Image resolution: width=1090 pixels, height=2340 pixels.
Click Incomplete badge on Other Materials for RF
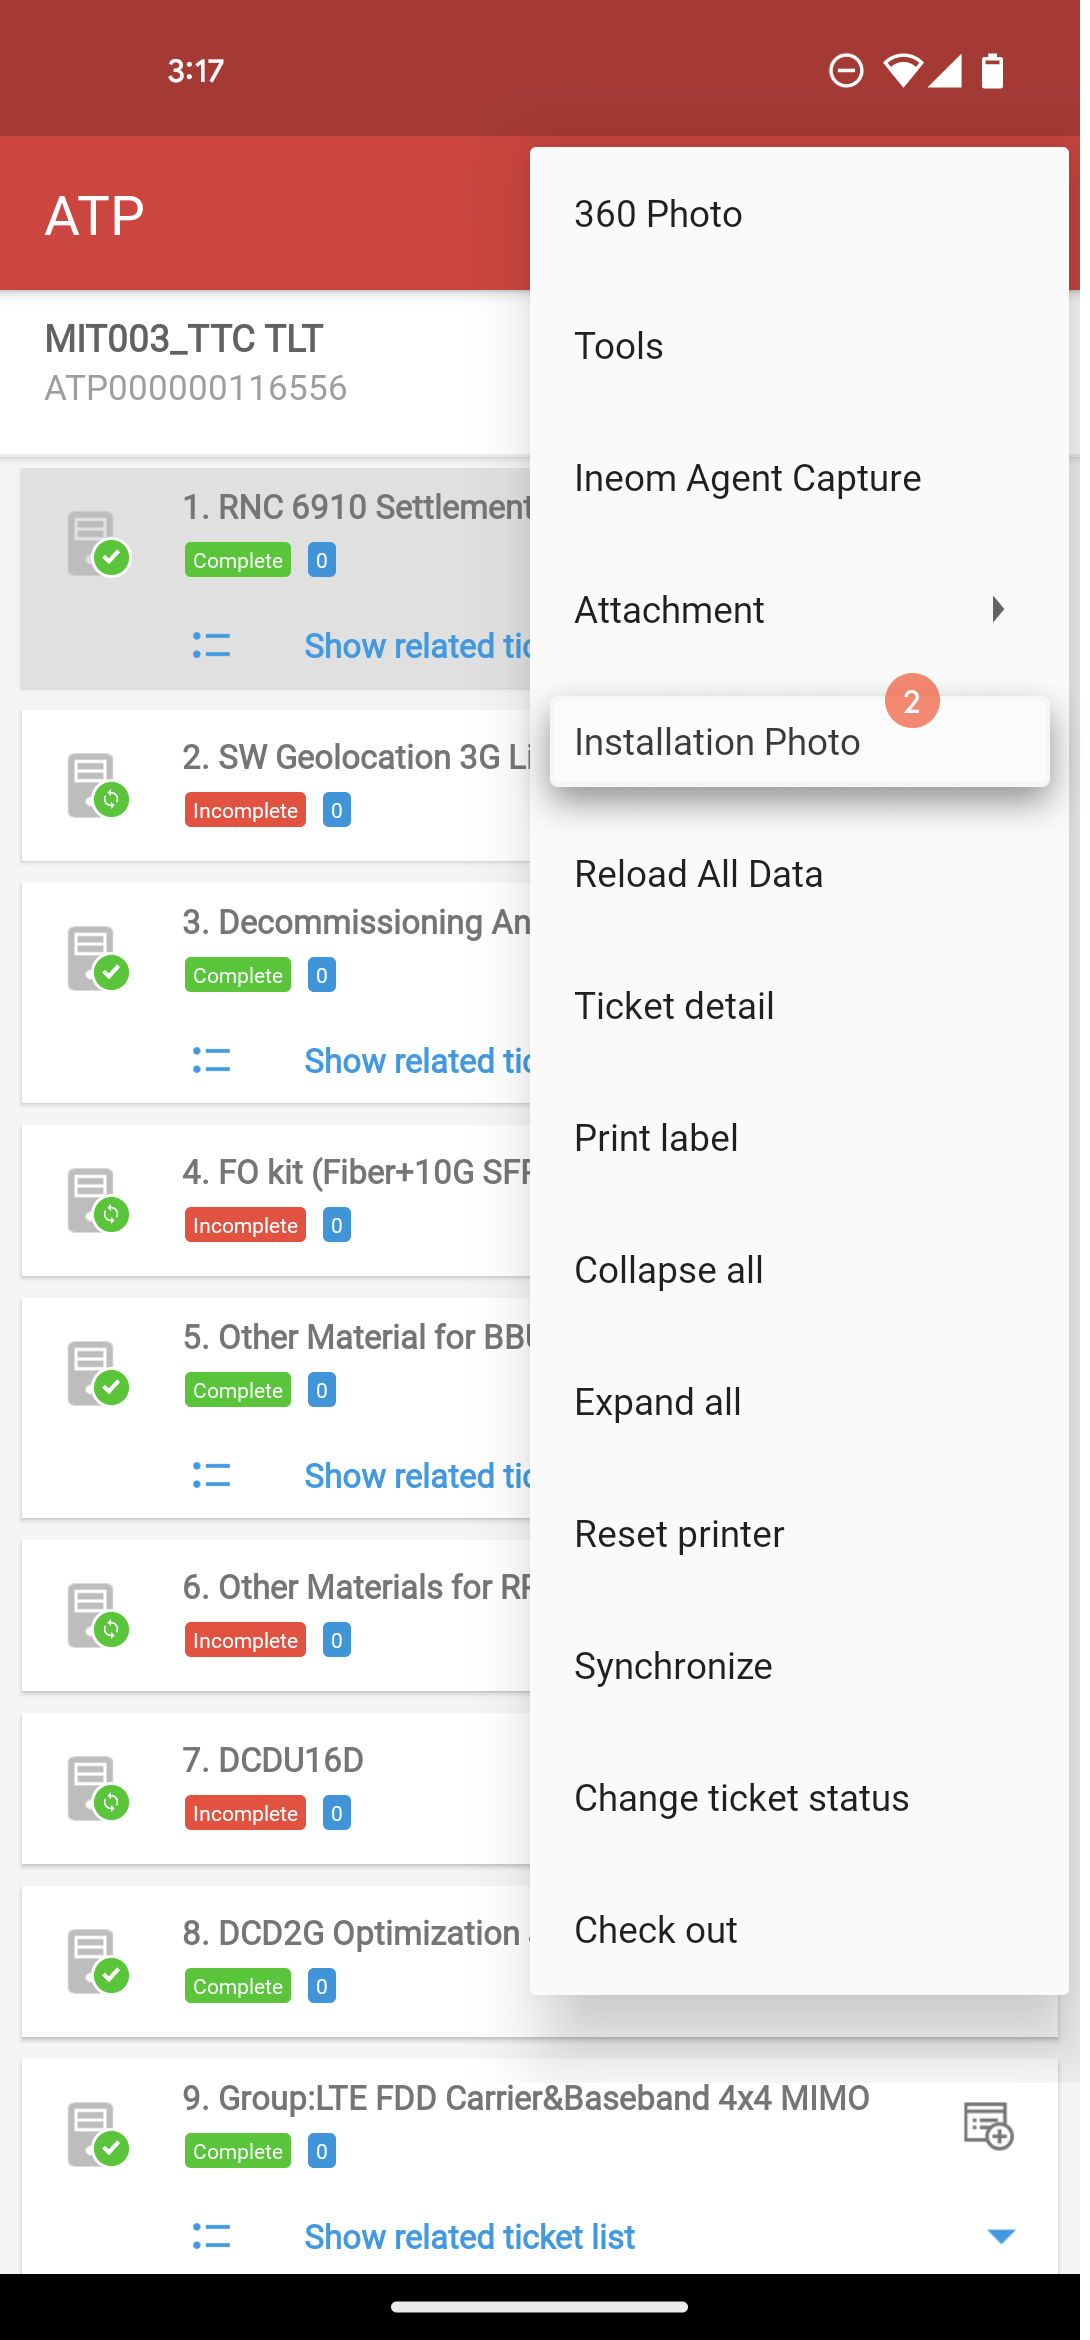[x=245, y=1640]
